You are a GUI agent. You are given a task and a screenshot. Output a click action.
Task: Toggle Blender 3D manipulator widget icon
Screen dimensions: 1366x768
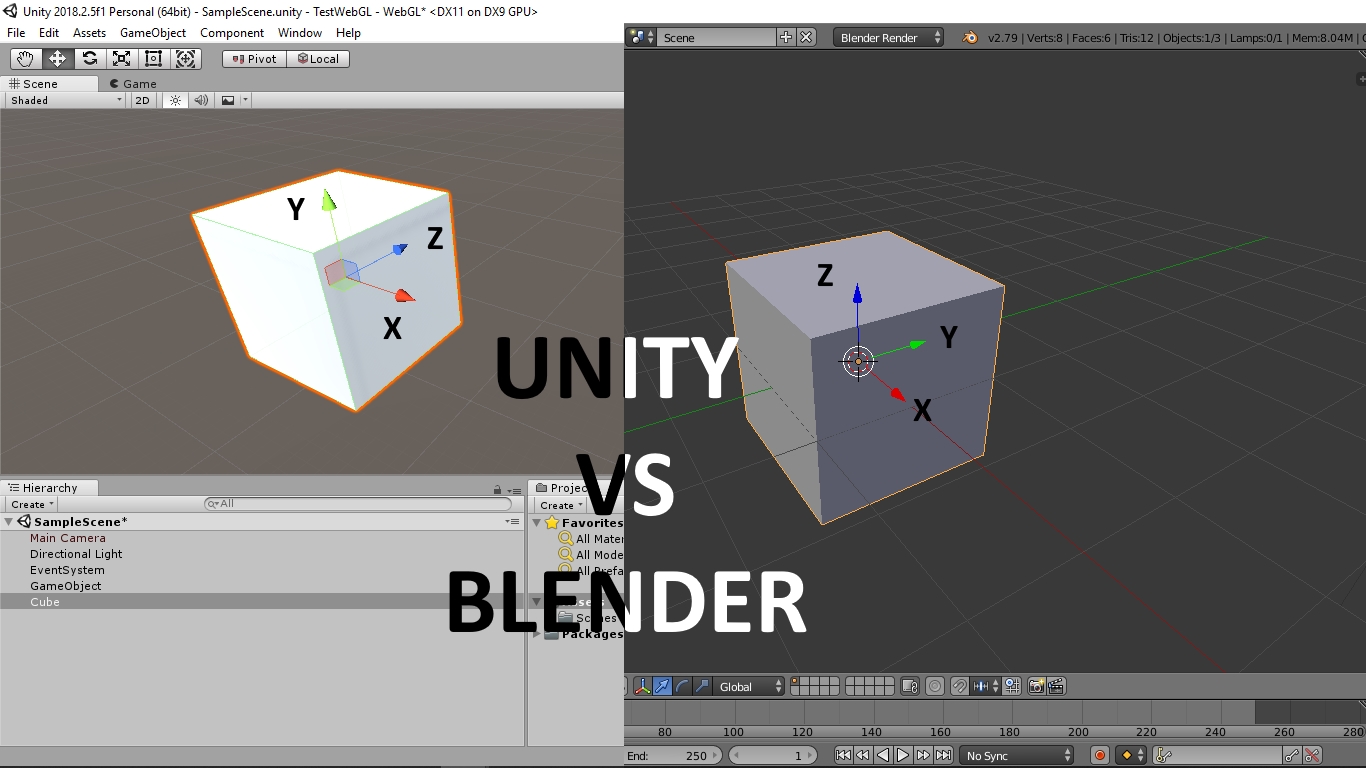[642, 686]
